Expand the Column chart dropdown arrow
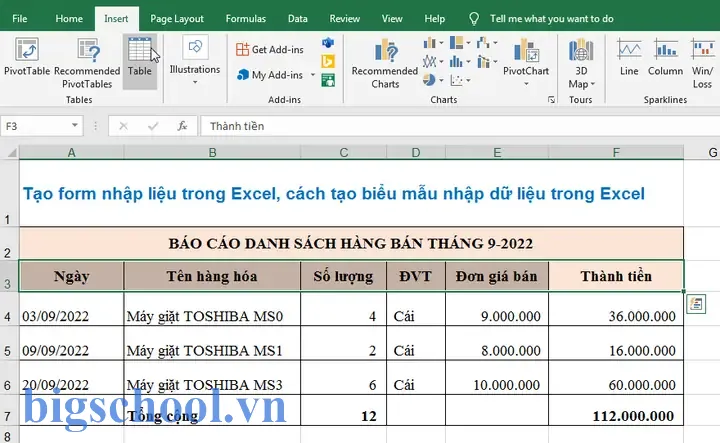The width and height of the screenshot is (720, 443). coord(441,43)
